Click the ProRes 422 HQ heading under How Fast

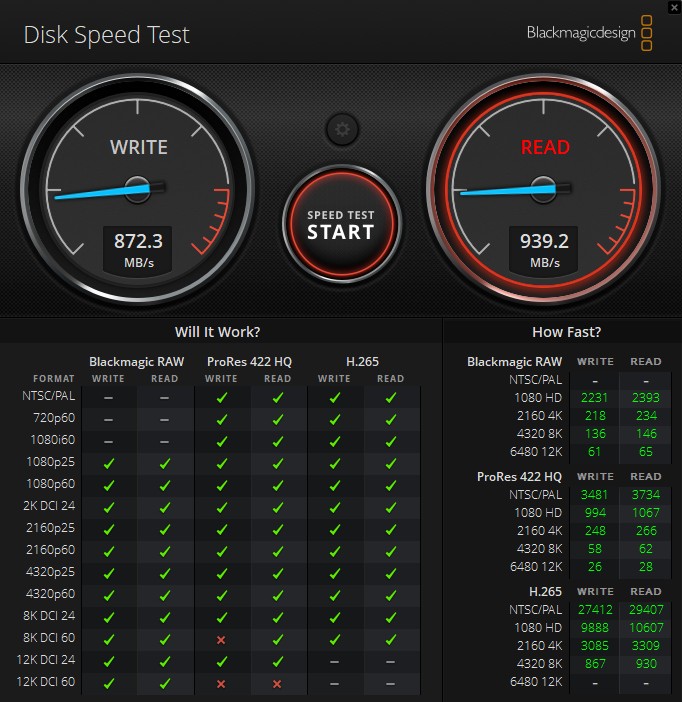[519, 476]
